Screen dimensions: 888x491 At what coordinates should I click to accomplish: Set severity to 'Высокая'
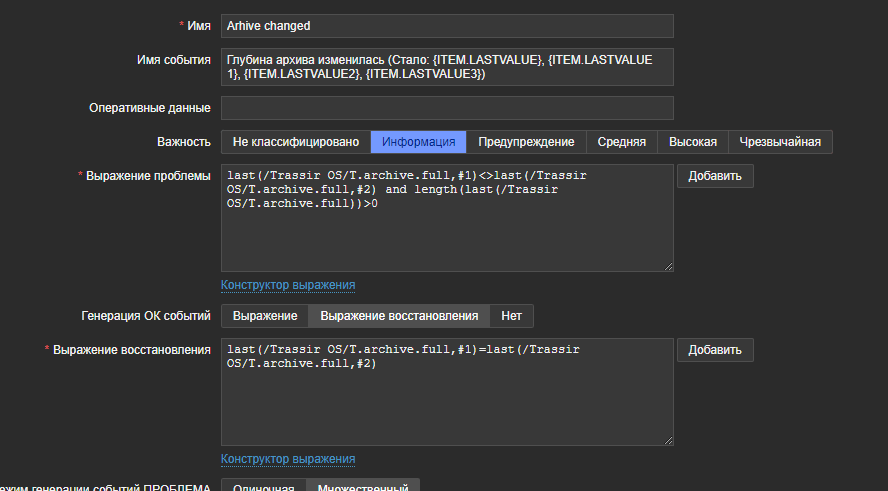pyautogui.click(x=693, y=142)
